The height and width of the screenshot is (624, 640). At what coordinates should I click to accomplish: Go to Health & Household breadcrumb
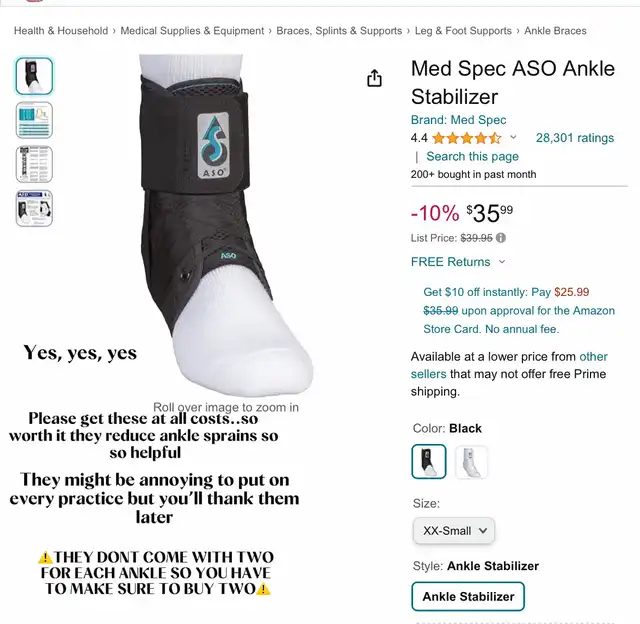[x=61, y=31]
